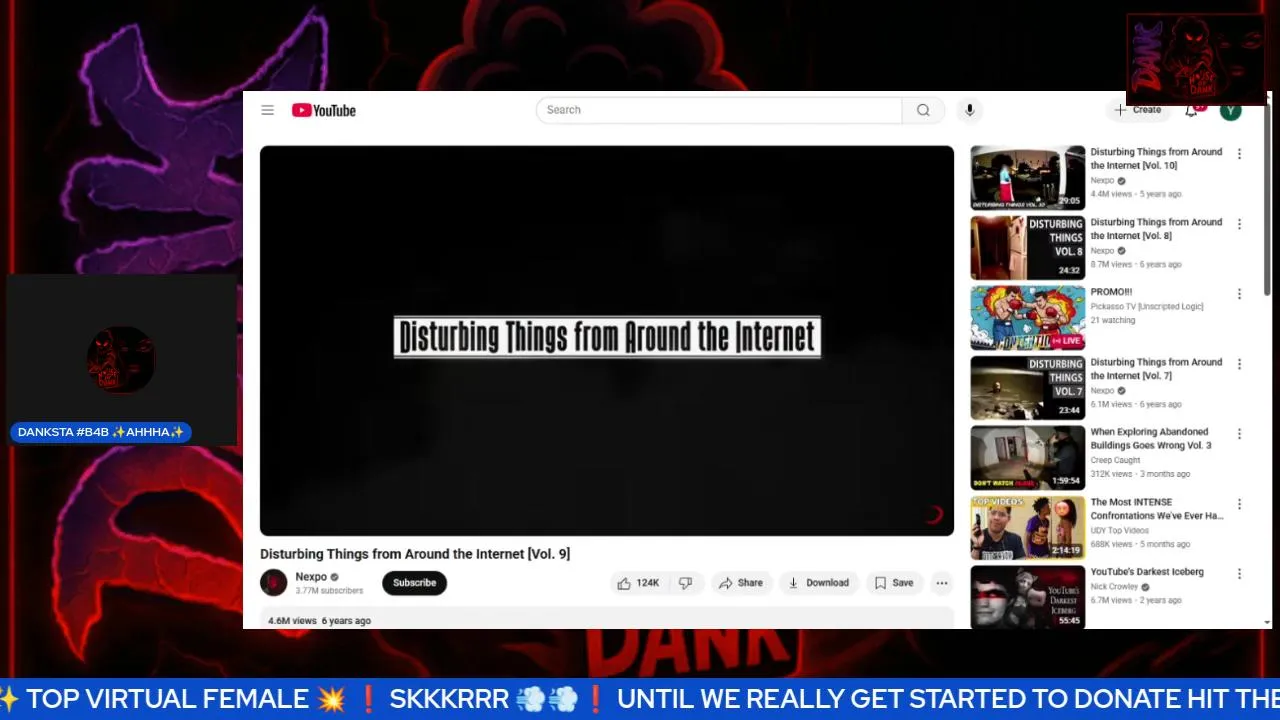Screen dimensions: 1280x720
Task: Open Abandoned Buildings Vol. 3 thumbnail
Action: 1027,458
